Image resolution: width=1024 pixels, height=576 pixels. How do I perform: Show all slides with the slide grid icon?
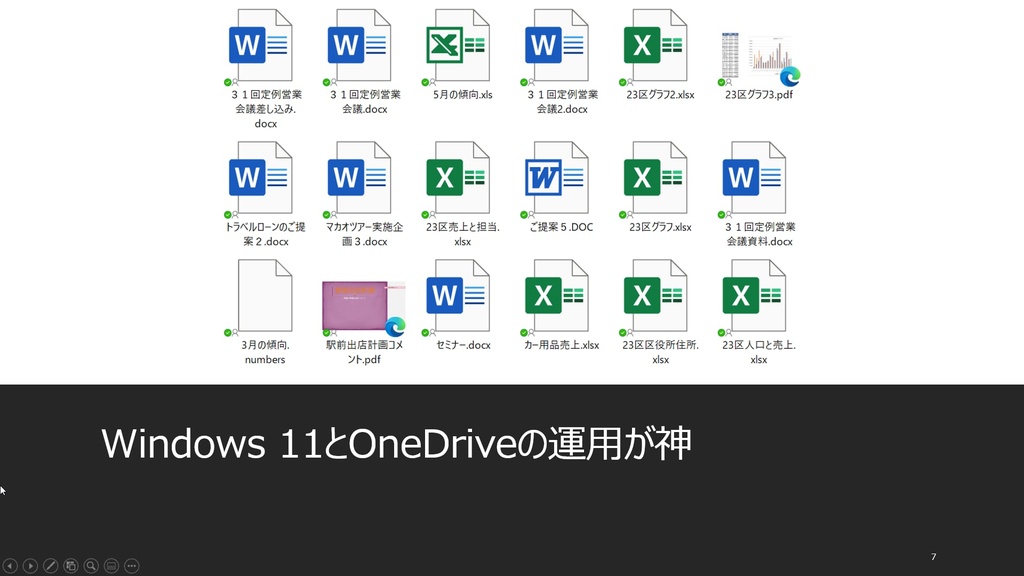click(71, 566)
